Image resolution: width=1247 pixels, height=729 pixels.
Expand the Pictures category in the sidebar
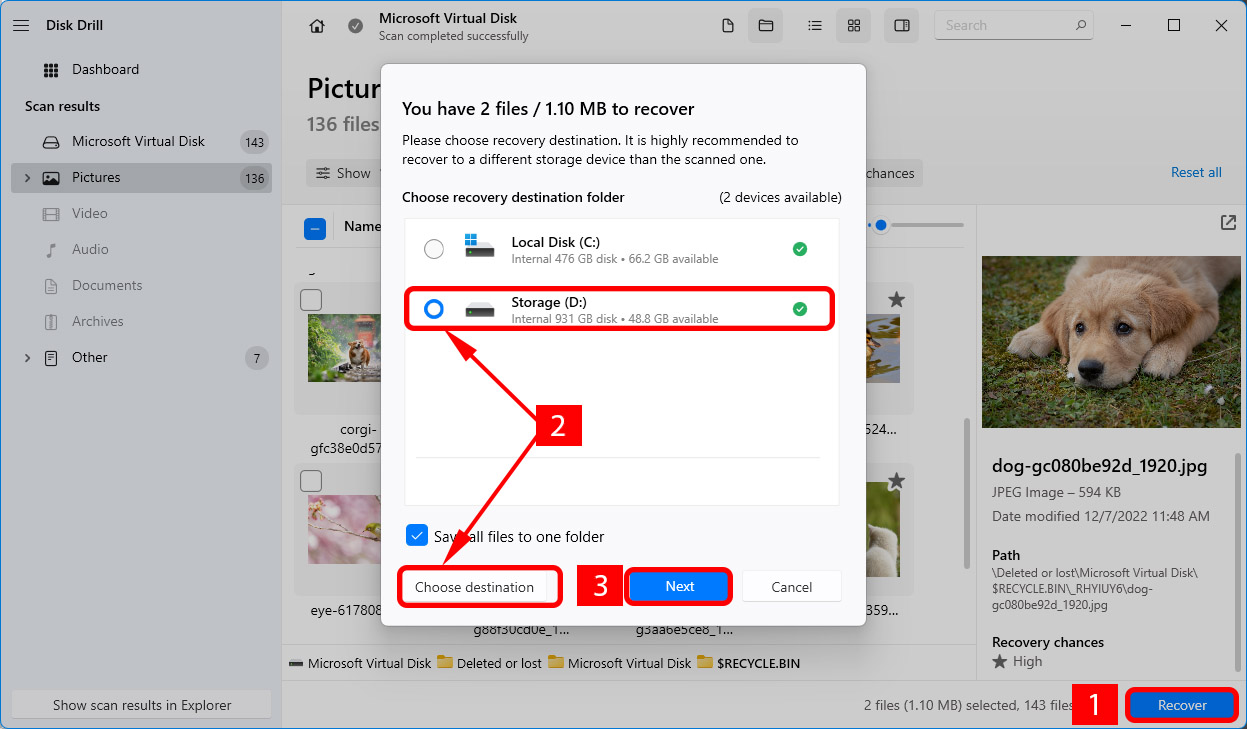pos(27,177)
